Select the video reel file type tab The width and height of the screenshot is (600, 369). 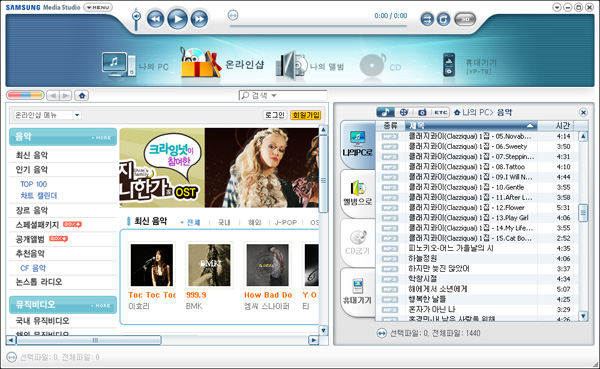pos(404,112)
